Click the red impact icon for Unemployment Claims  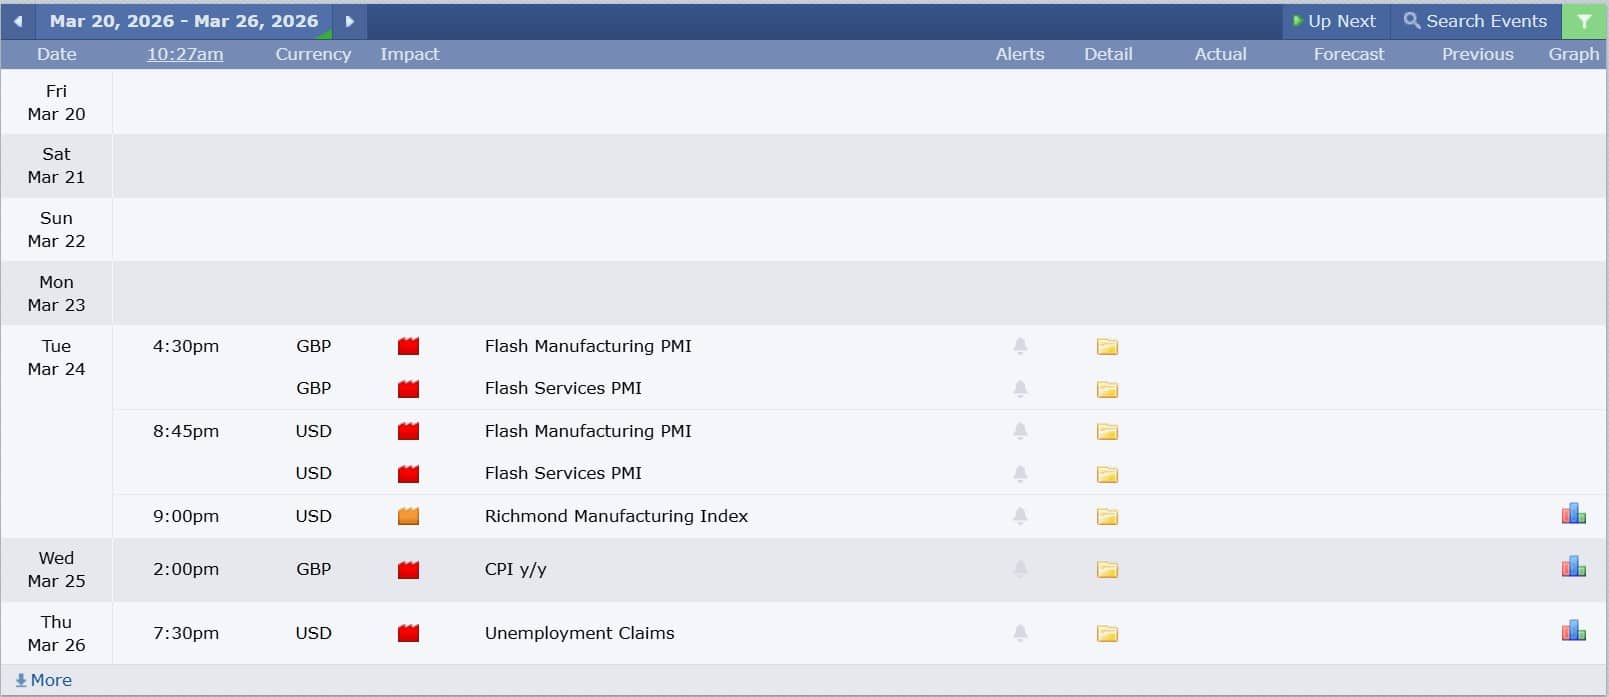[x=408, y=633]
